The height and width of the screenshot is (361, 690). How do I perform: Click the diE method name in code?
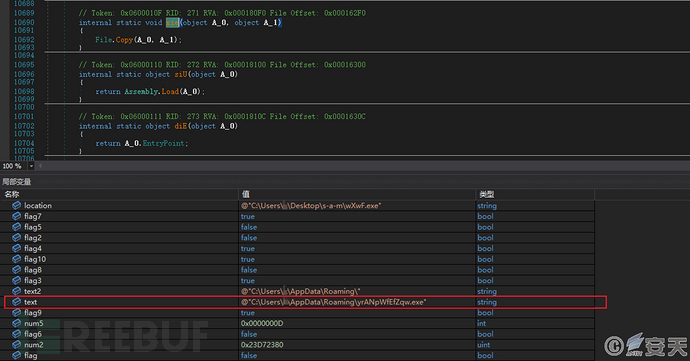click(x=180, y=126)
